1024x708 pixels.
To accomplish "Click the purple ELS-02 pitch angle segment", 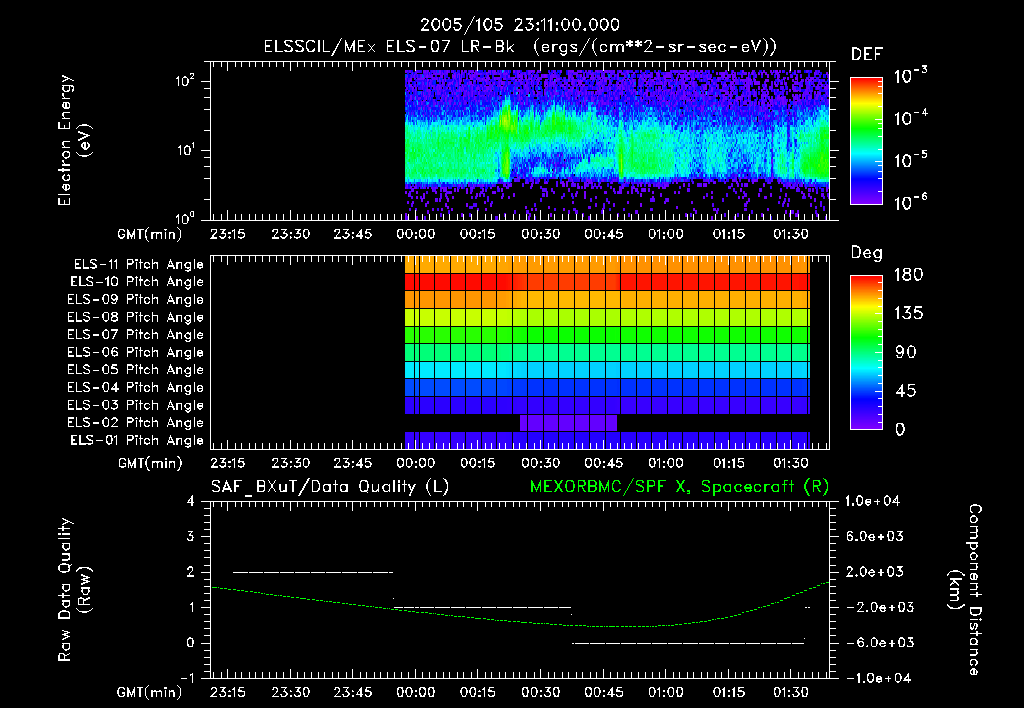I will click(568, 423).
